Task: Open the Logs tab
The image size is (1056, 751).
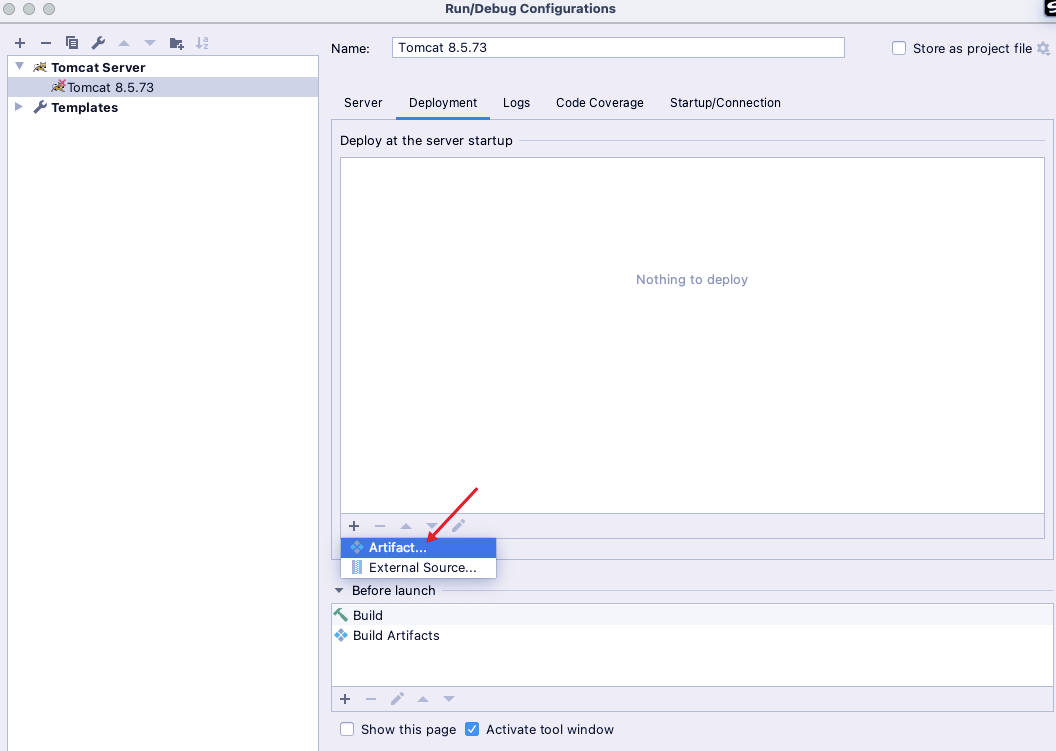Action: click(517, 103)
